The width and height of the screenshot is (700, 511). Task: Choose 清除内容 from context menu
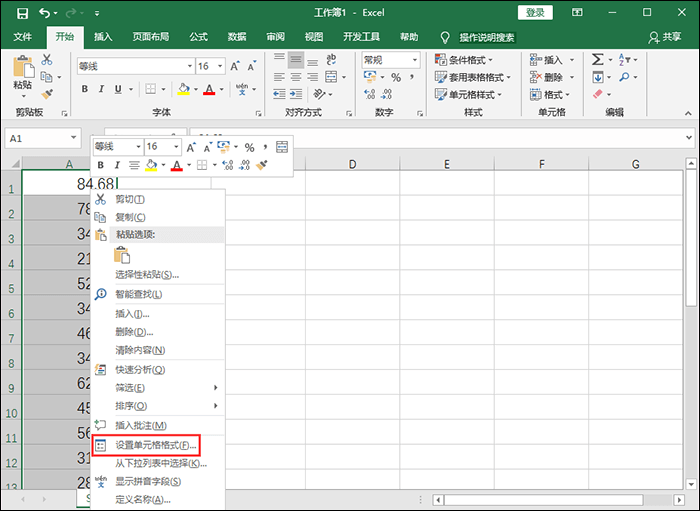[x=158, y=350]
